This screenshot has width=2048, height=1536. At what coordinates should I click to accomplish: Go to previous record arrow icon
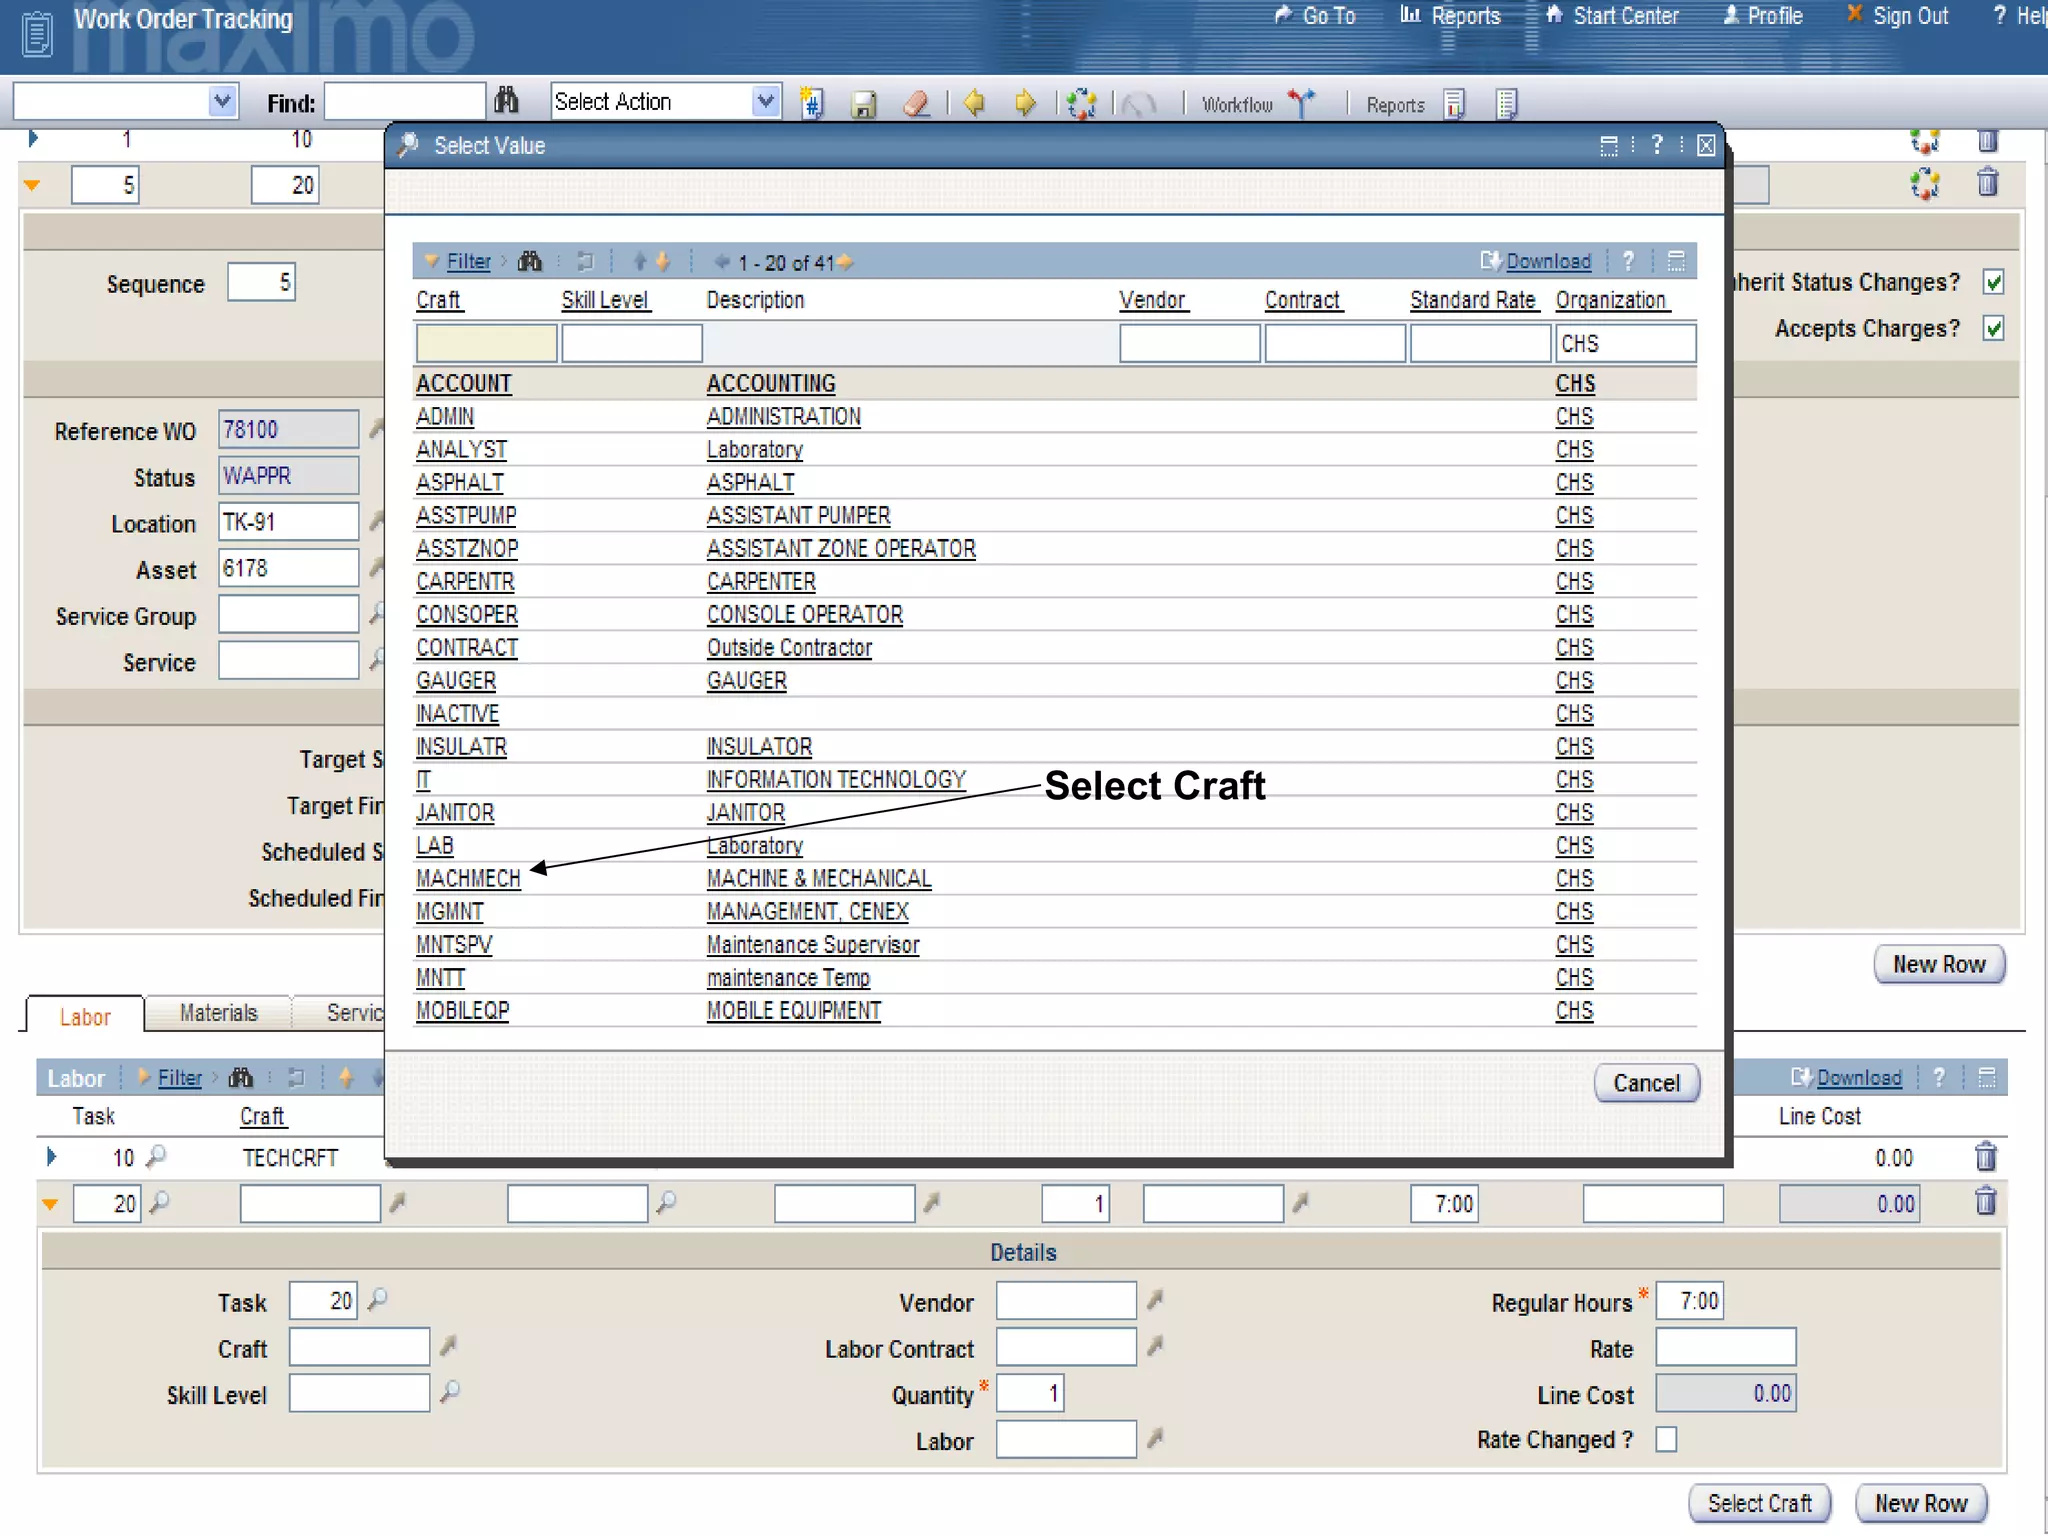click(974, 103)
